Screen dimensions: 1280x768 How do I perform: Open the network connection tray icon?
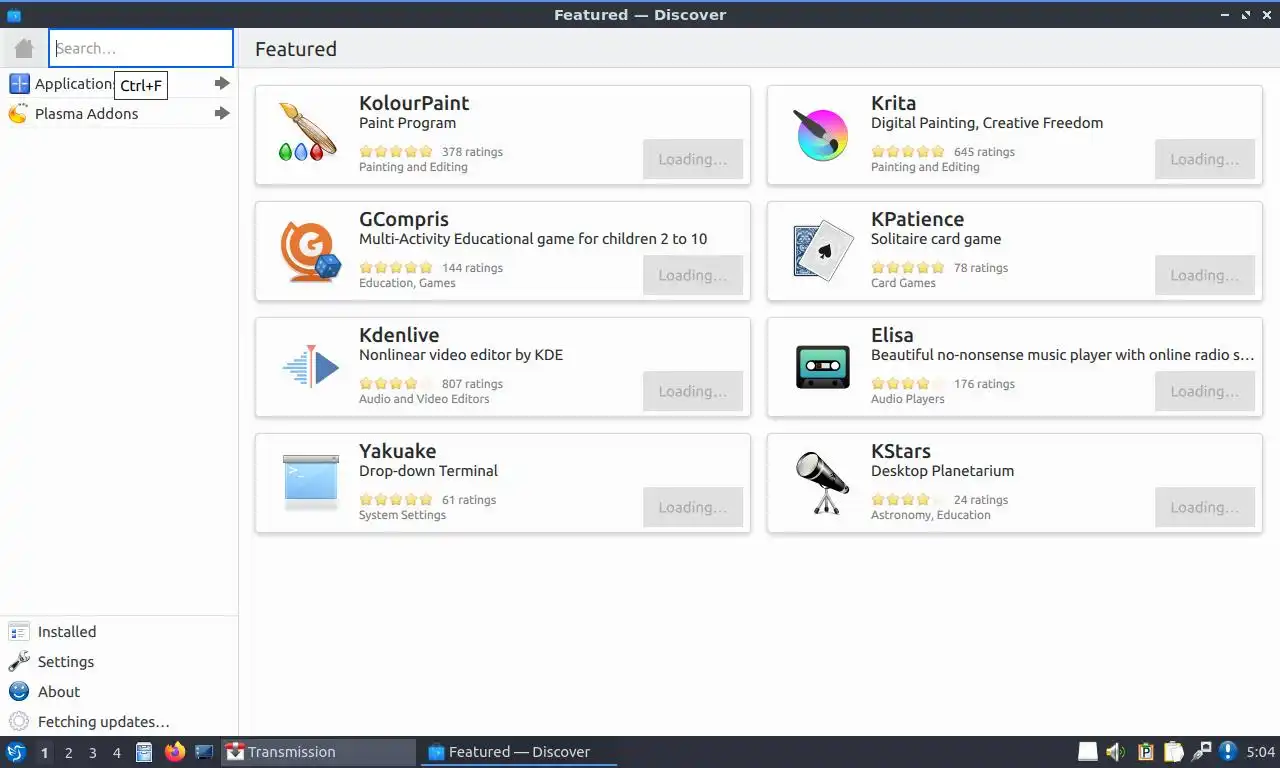[1202, 752]
